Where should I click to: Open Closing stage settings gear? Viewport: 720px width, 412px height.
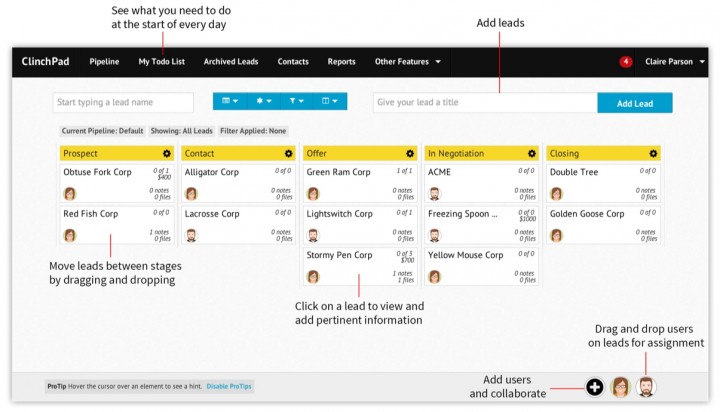(x=653, y=153)
